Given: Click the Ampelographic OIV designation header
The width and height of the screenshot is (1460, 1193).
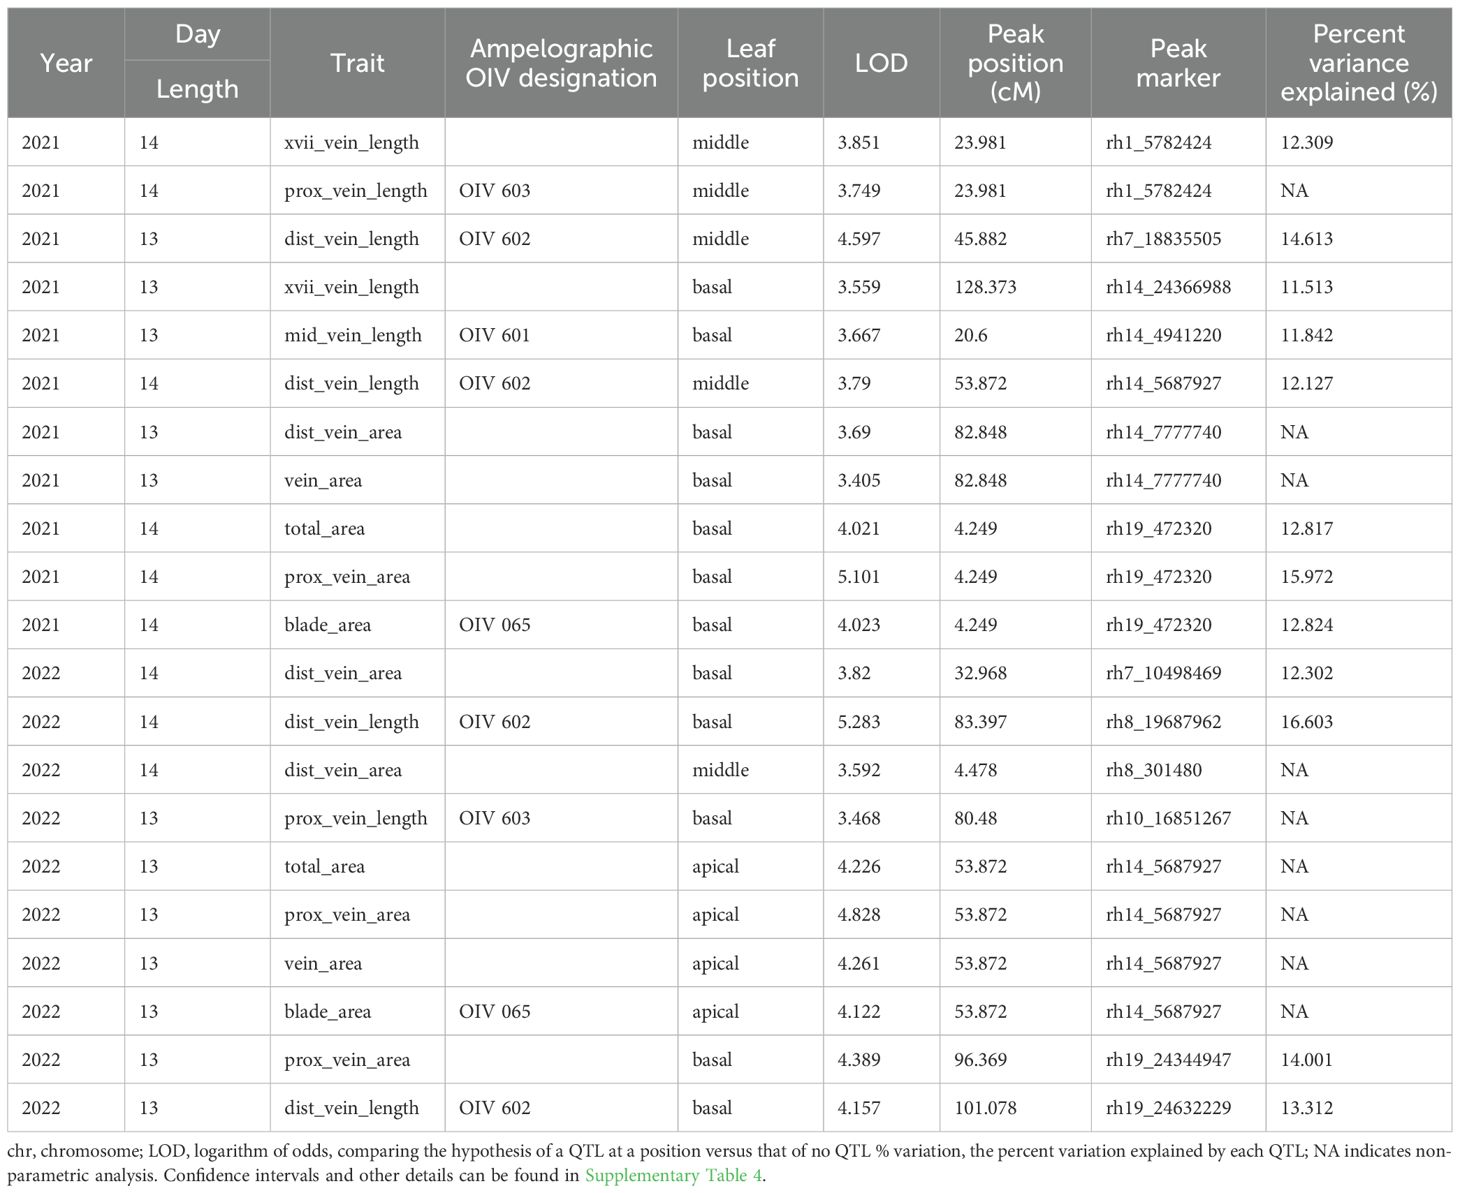Looking at the screenshot, I should (x=561, y=63).
